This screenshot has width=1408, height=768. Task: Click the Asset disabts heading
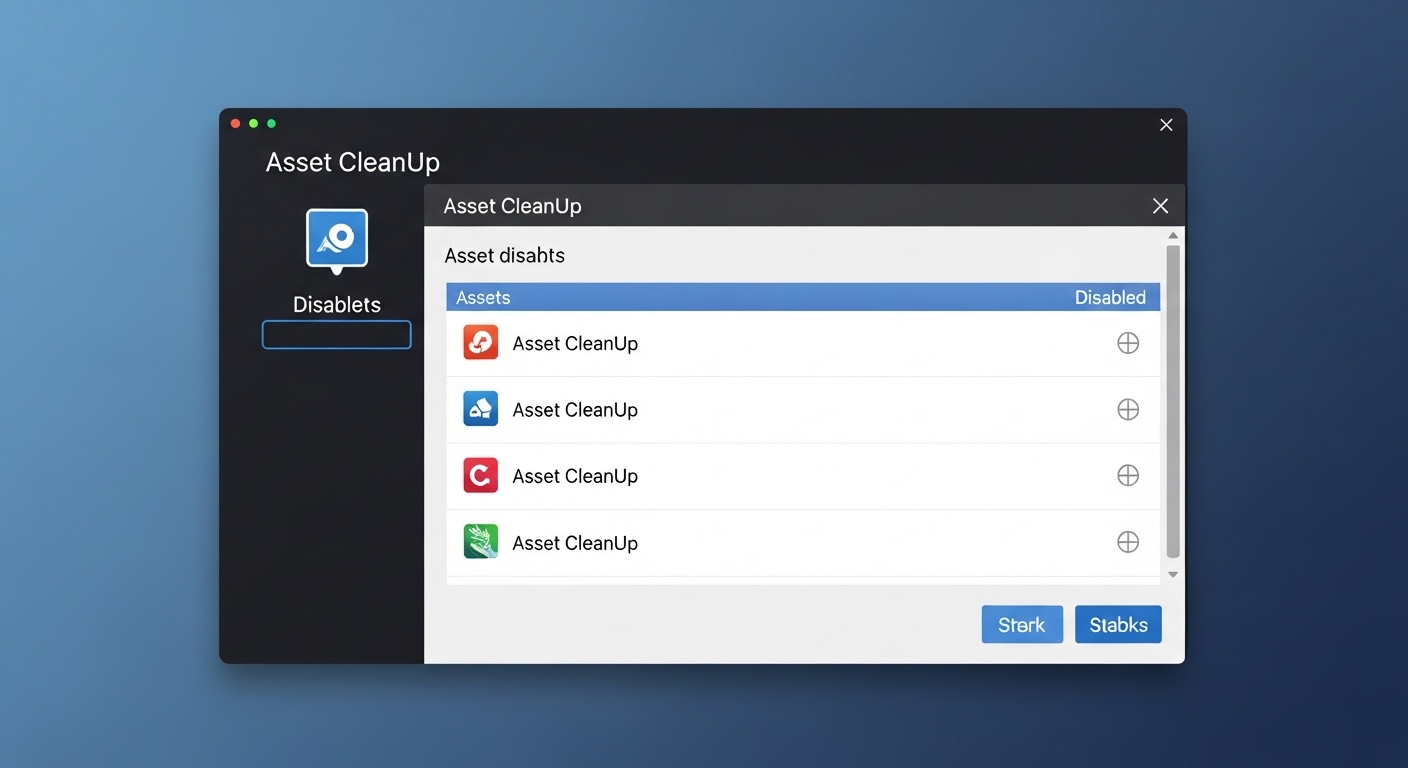click(505, 255)
